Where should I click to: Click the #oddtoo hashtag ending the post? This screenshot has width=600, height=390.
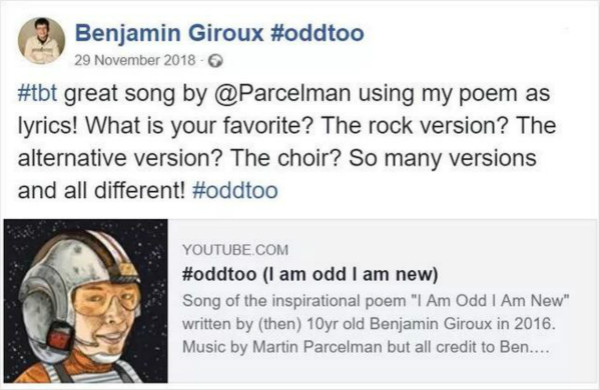235,191
